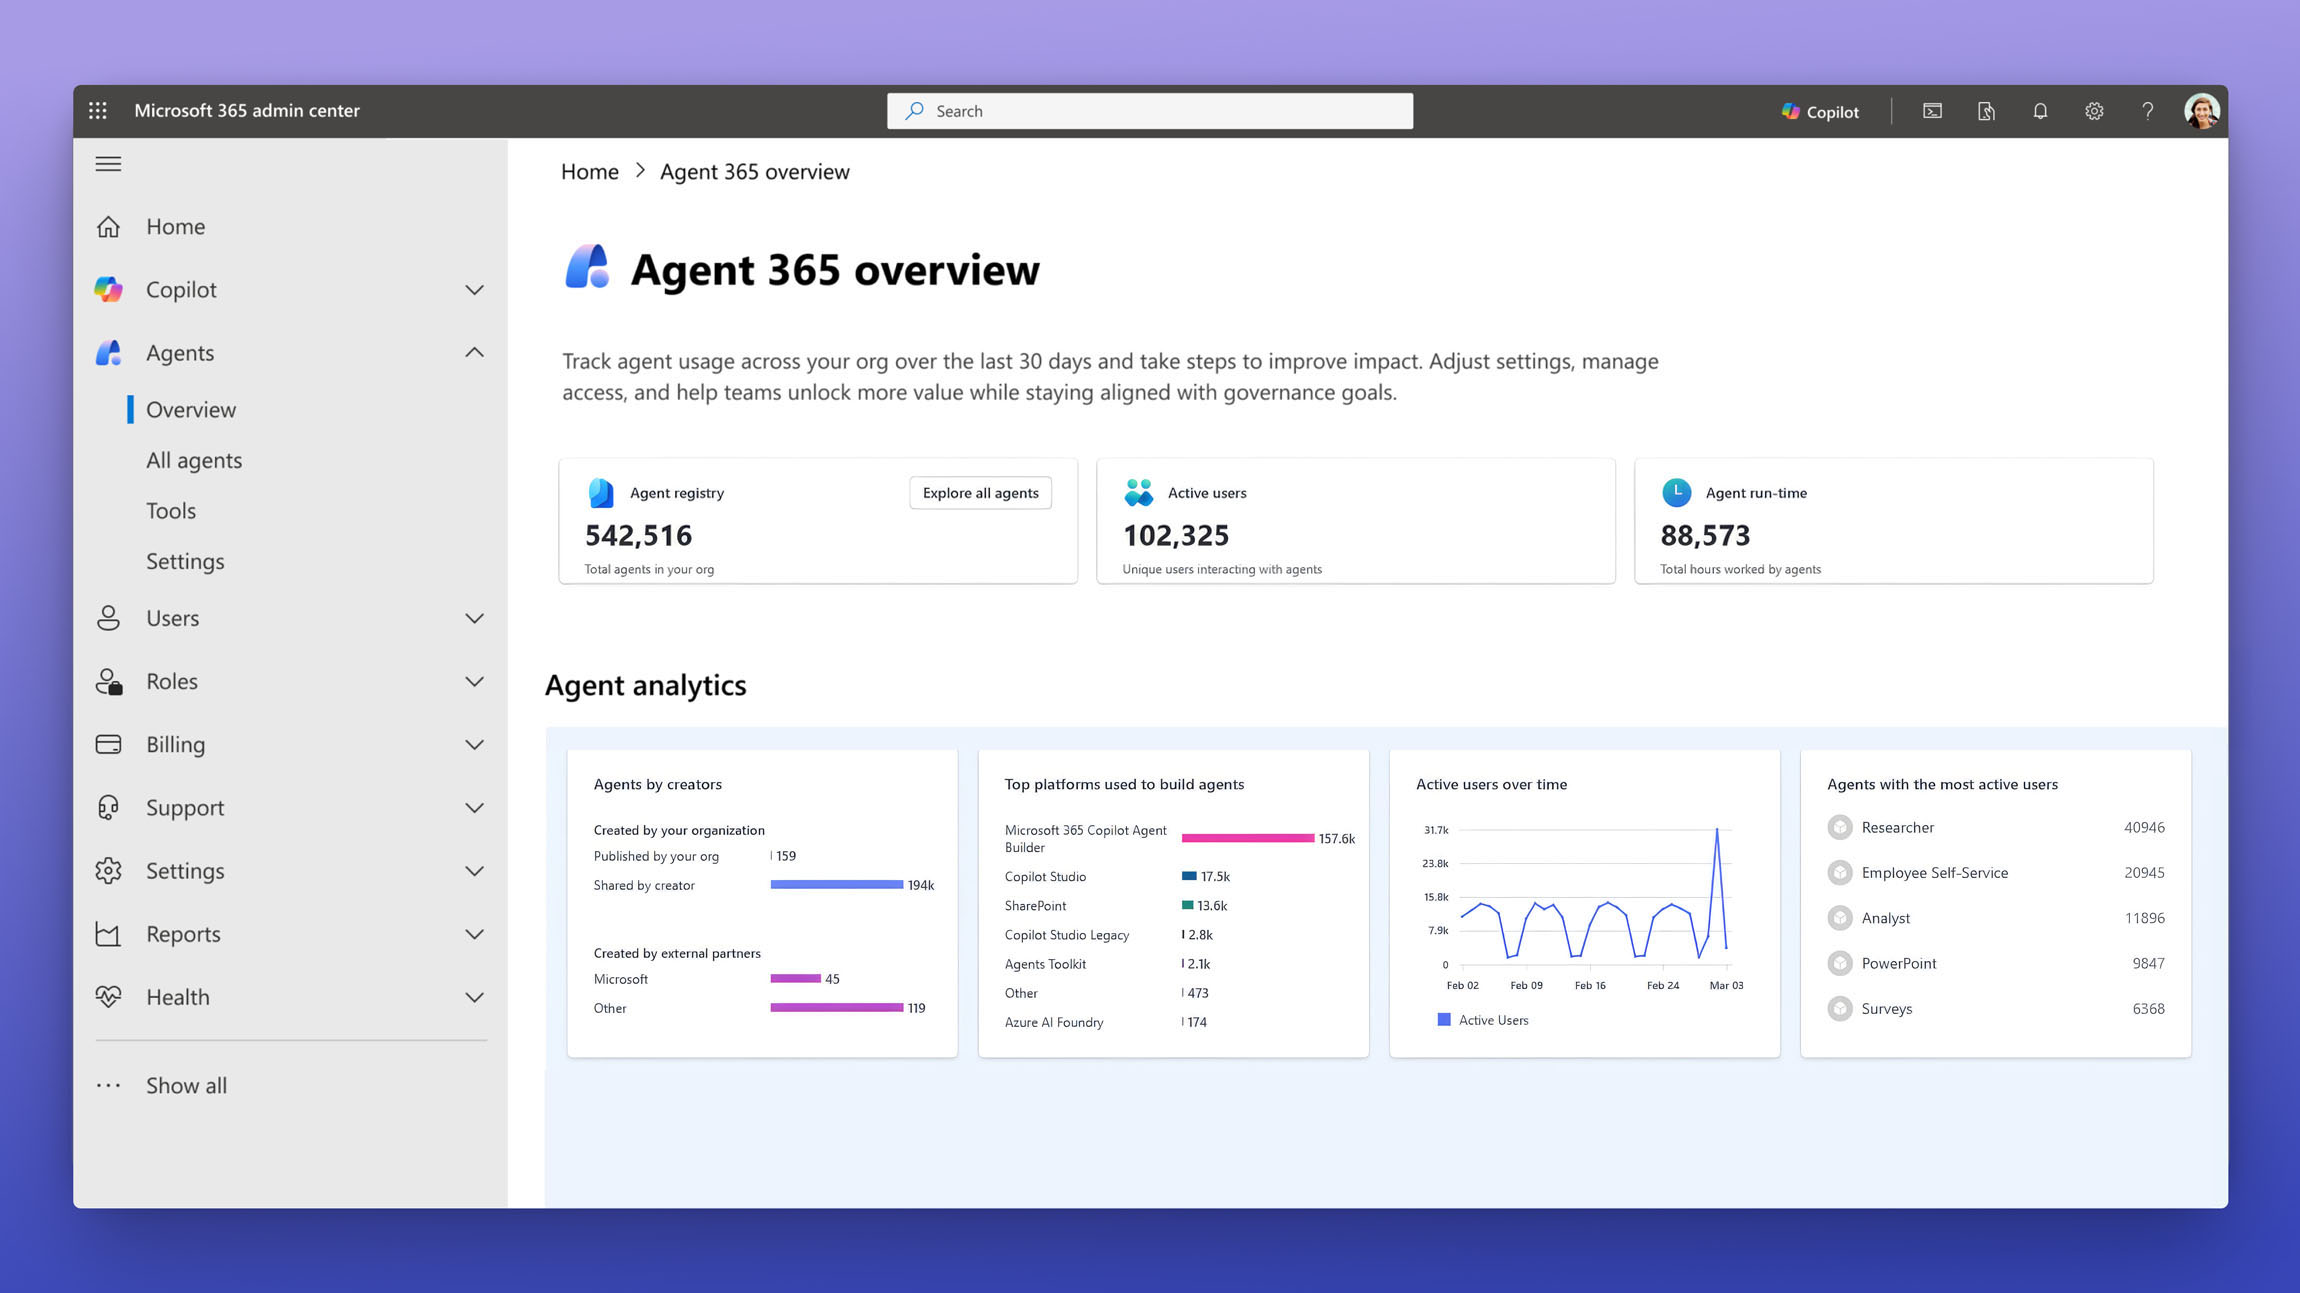Open the Tools page under Agents
Viewport: 2300px width, 1293px height.
[x=170, y=510]
